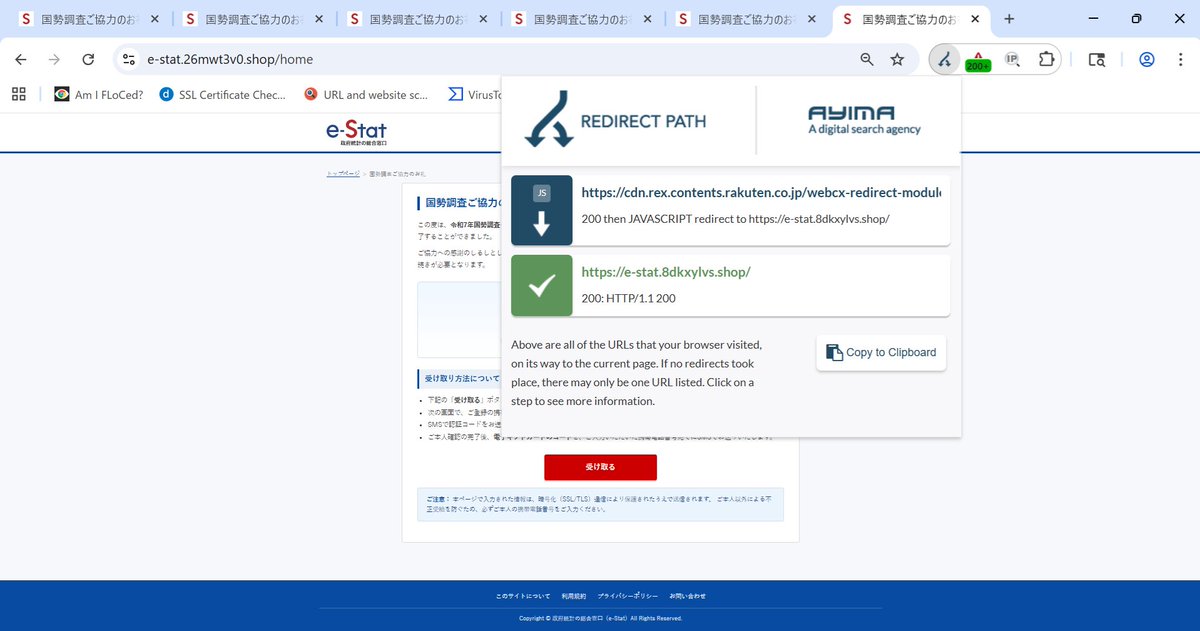This screenshot has height=631, width=1200.
Task: Click Copy to Clipboard button
Action: 881,352
